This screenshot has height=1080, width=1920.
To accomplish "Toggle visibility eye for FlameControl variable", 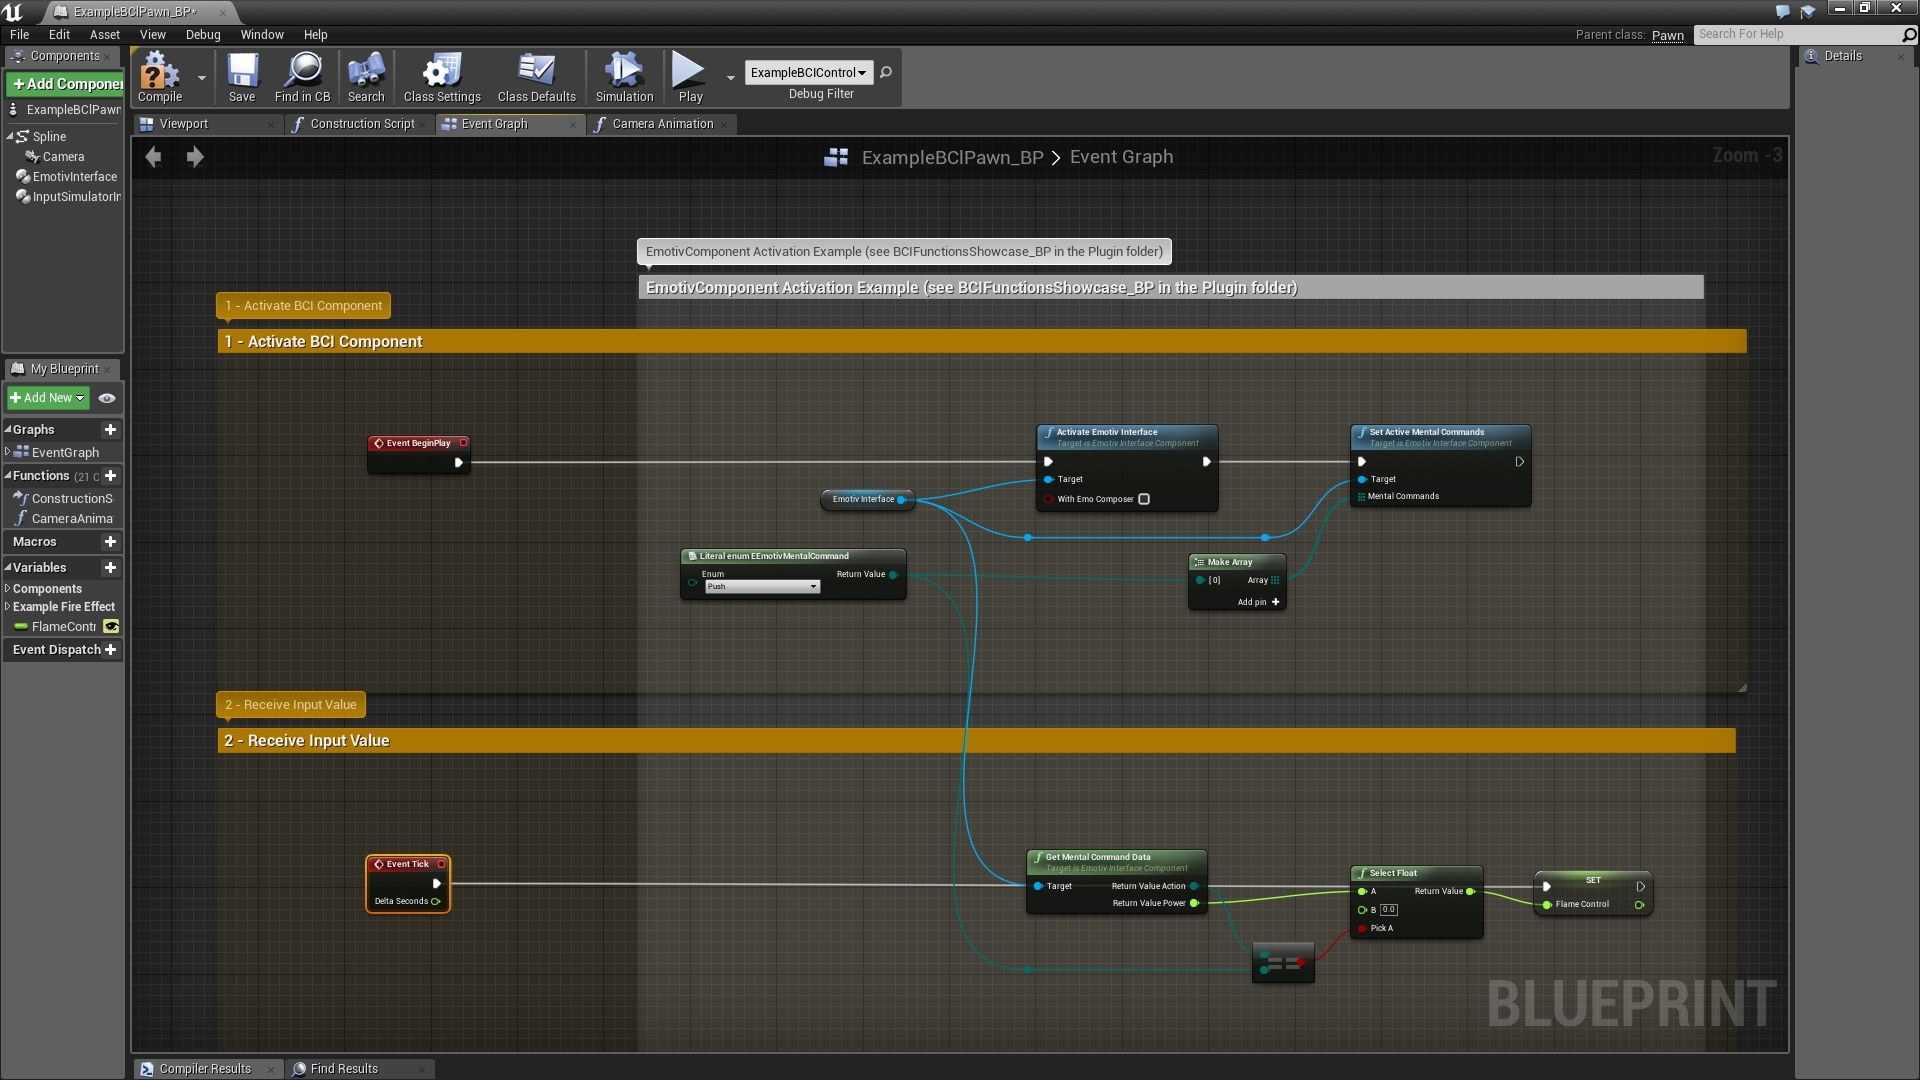I will click(110, 627).
